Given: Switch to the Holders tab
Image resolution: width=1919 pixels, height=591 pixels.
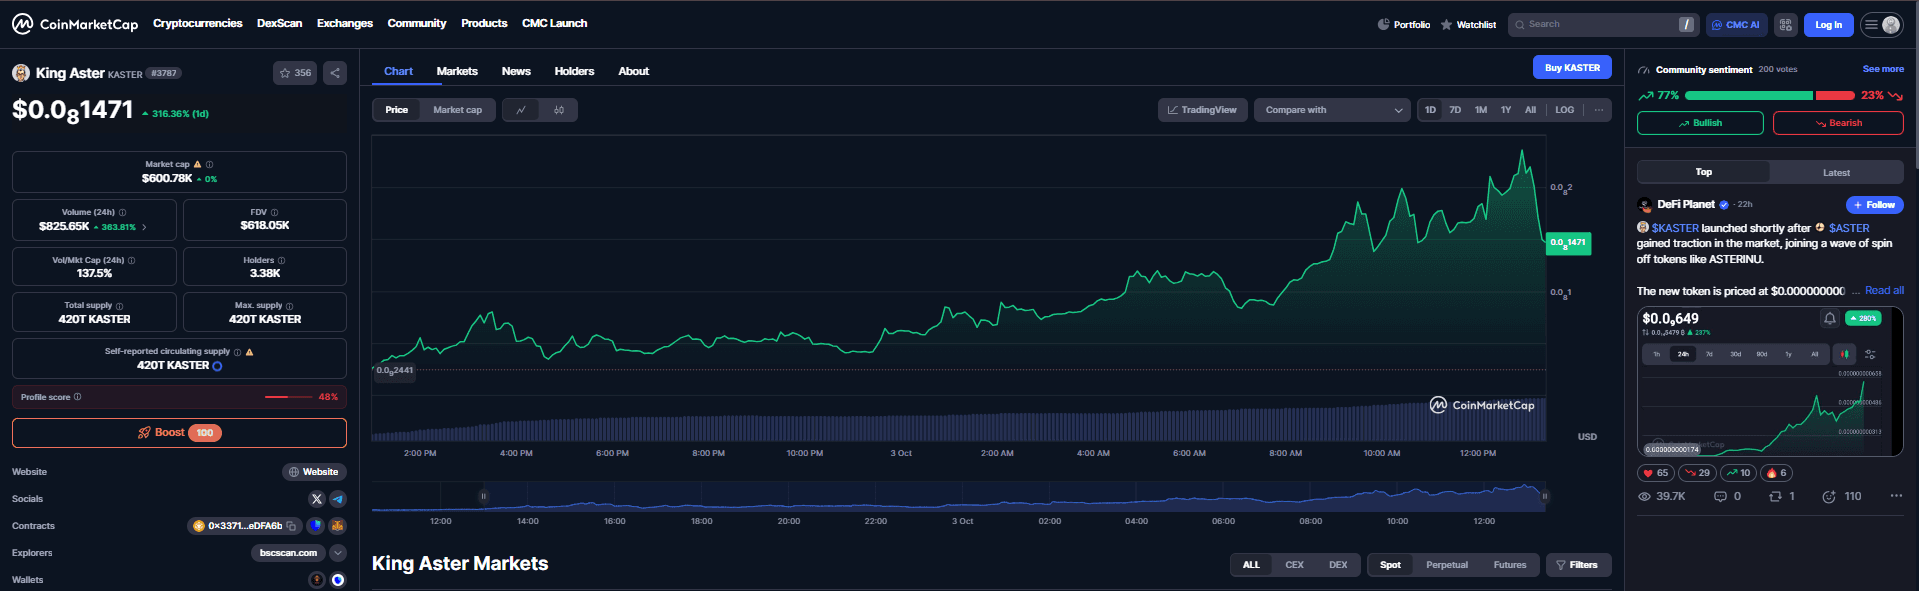Looking at the screenshot, I should point(574,71).
